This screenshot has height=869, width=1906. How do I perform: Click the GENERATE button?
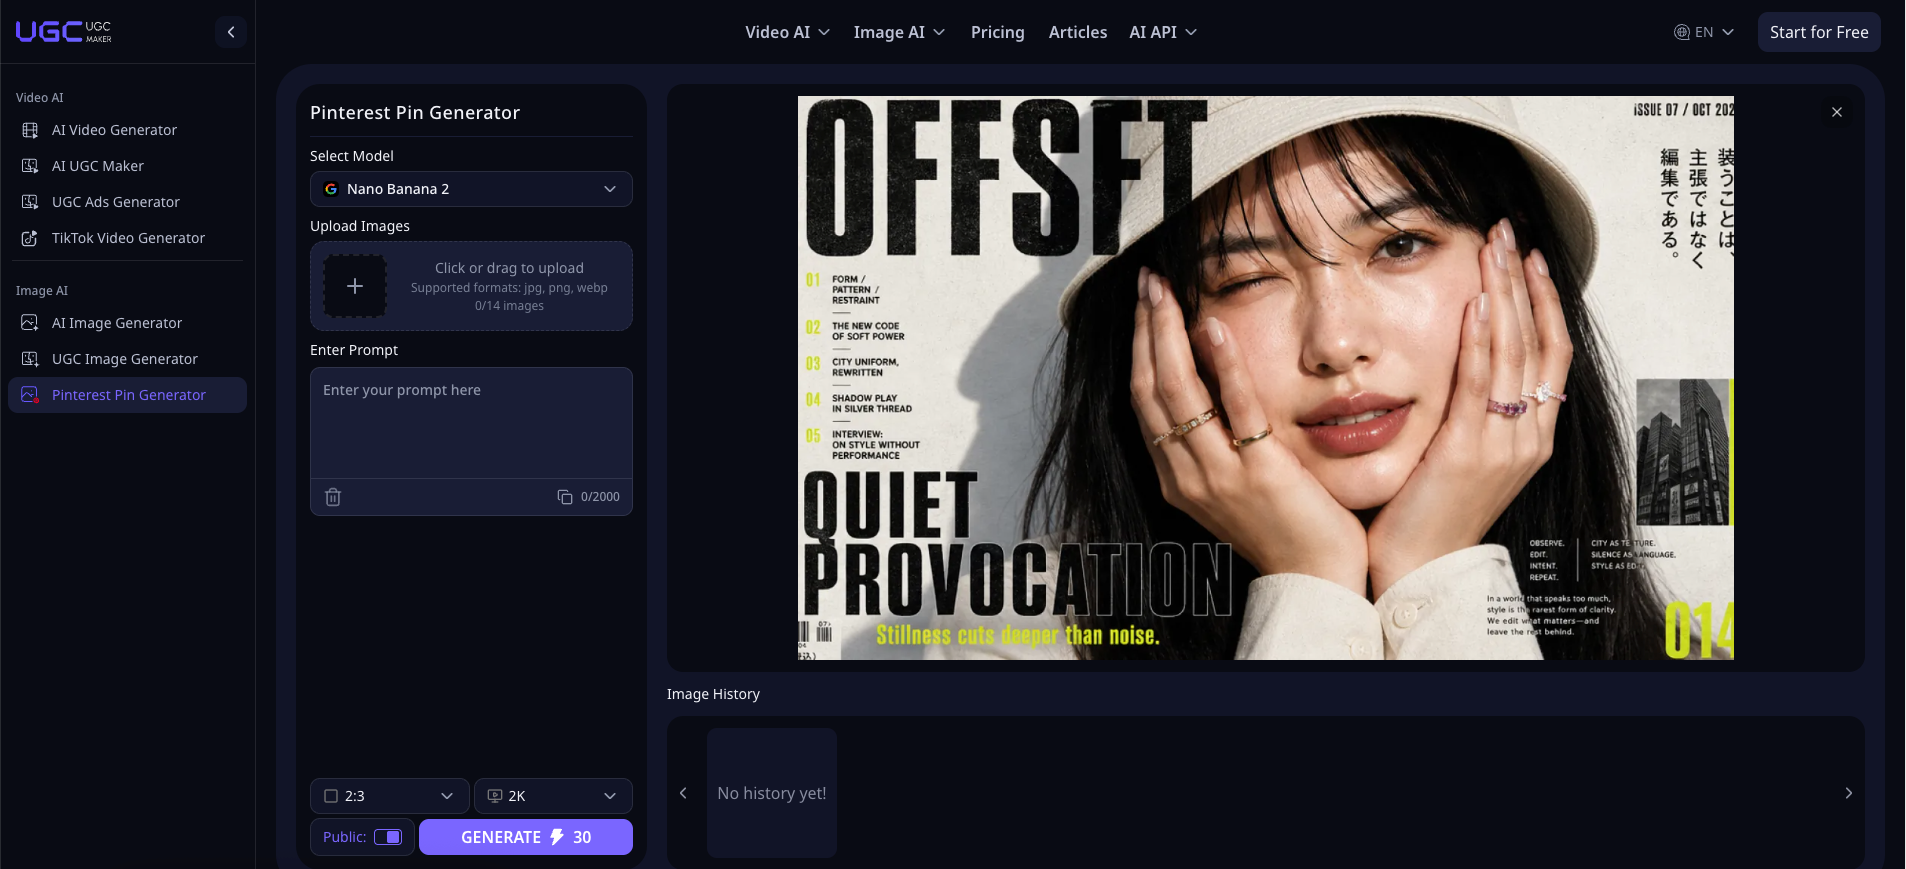tap(526, 837)
